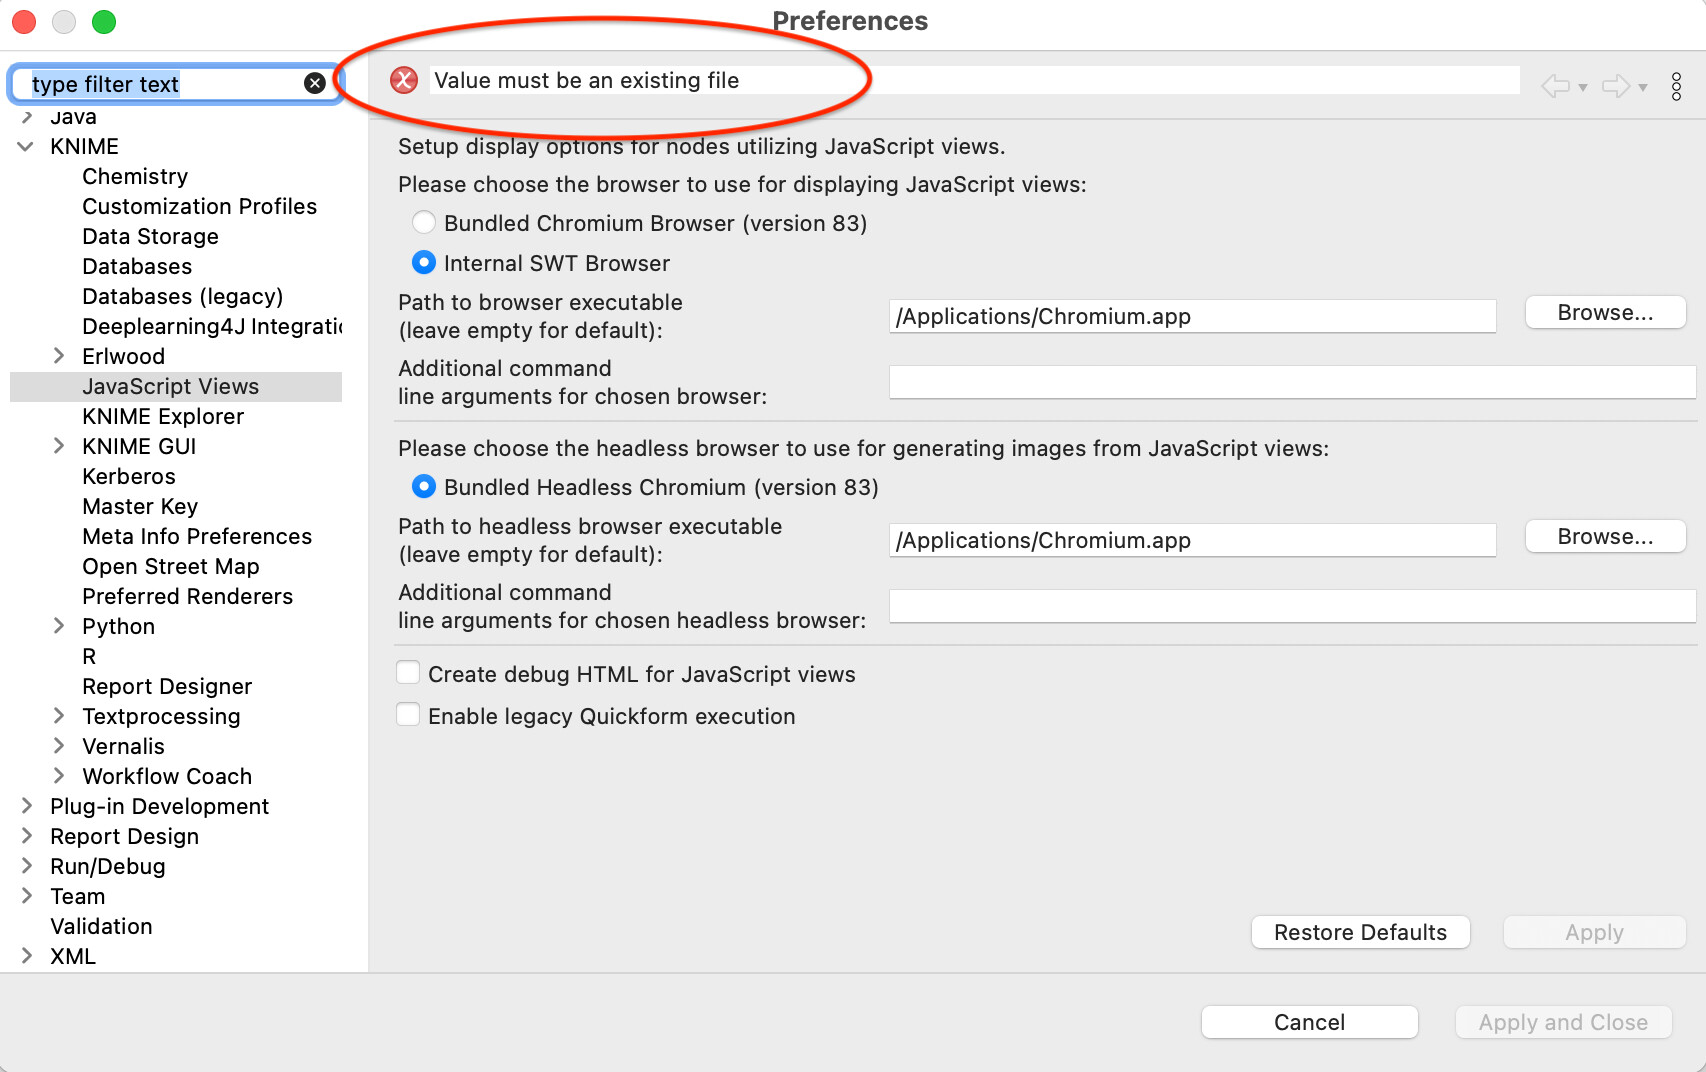
Task: Open the three-dot view menu
Action: (1677, 86)
